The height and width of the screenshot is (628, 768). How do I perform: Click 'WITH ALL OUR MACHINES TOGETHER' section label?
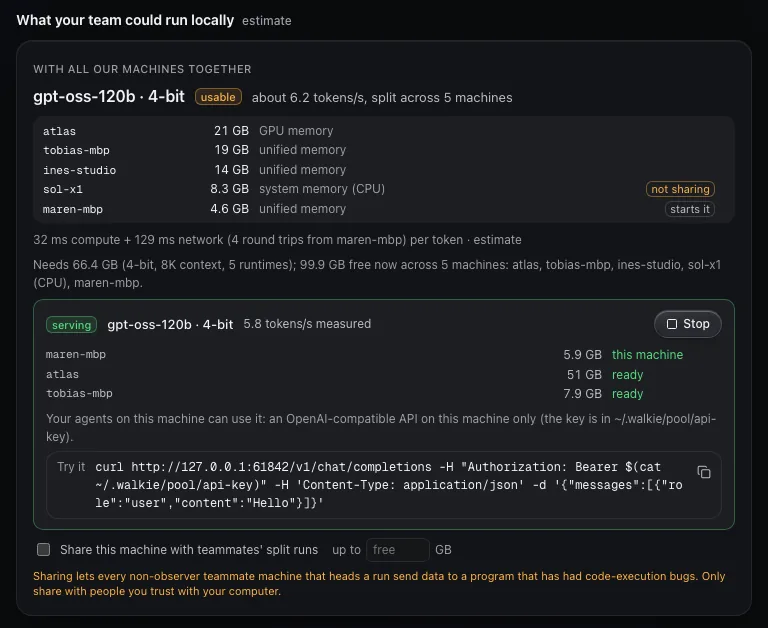click(142, 69)
